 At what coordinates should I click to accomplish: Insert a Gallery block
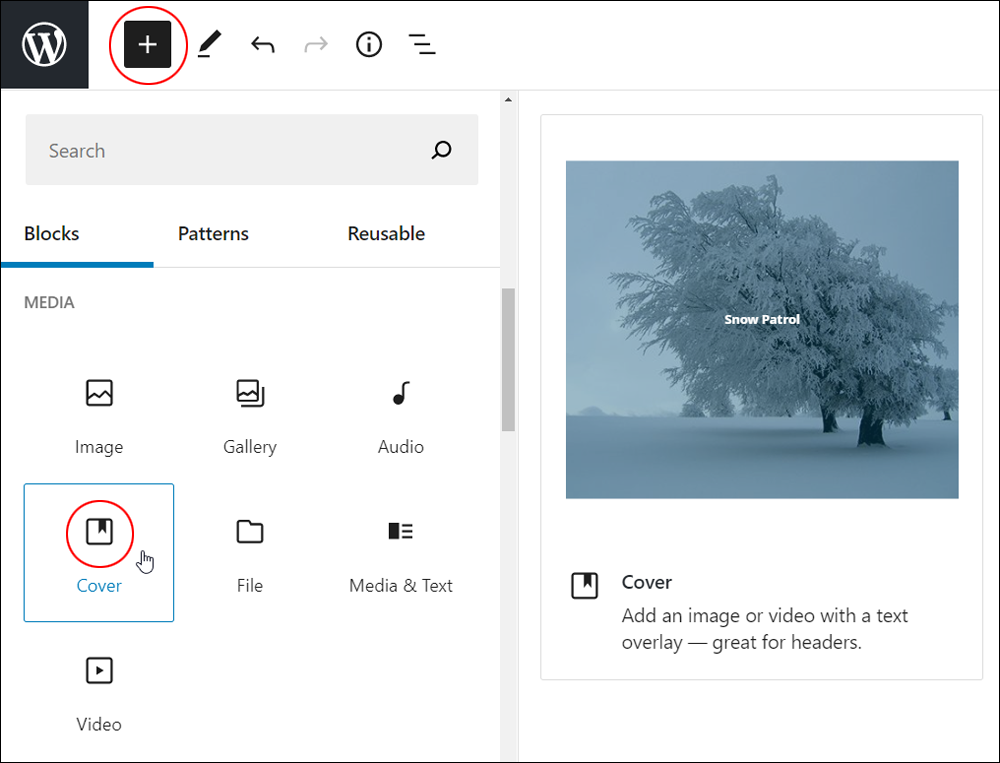pos(250,415)
